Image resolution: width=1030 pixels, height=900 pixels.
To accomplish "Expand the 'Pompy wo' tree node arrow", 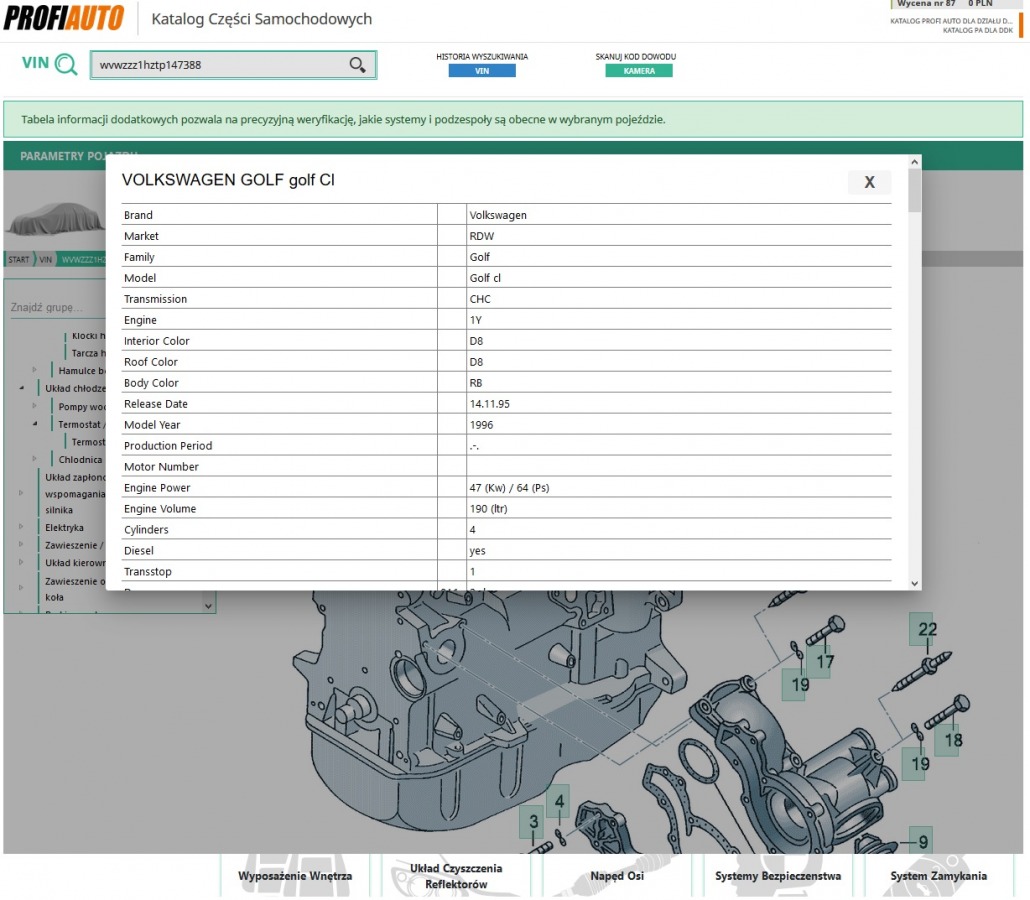I will coord(35,406).
